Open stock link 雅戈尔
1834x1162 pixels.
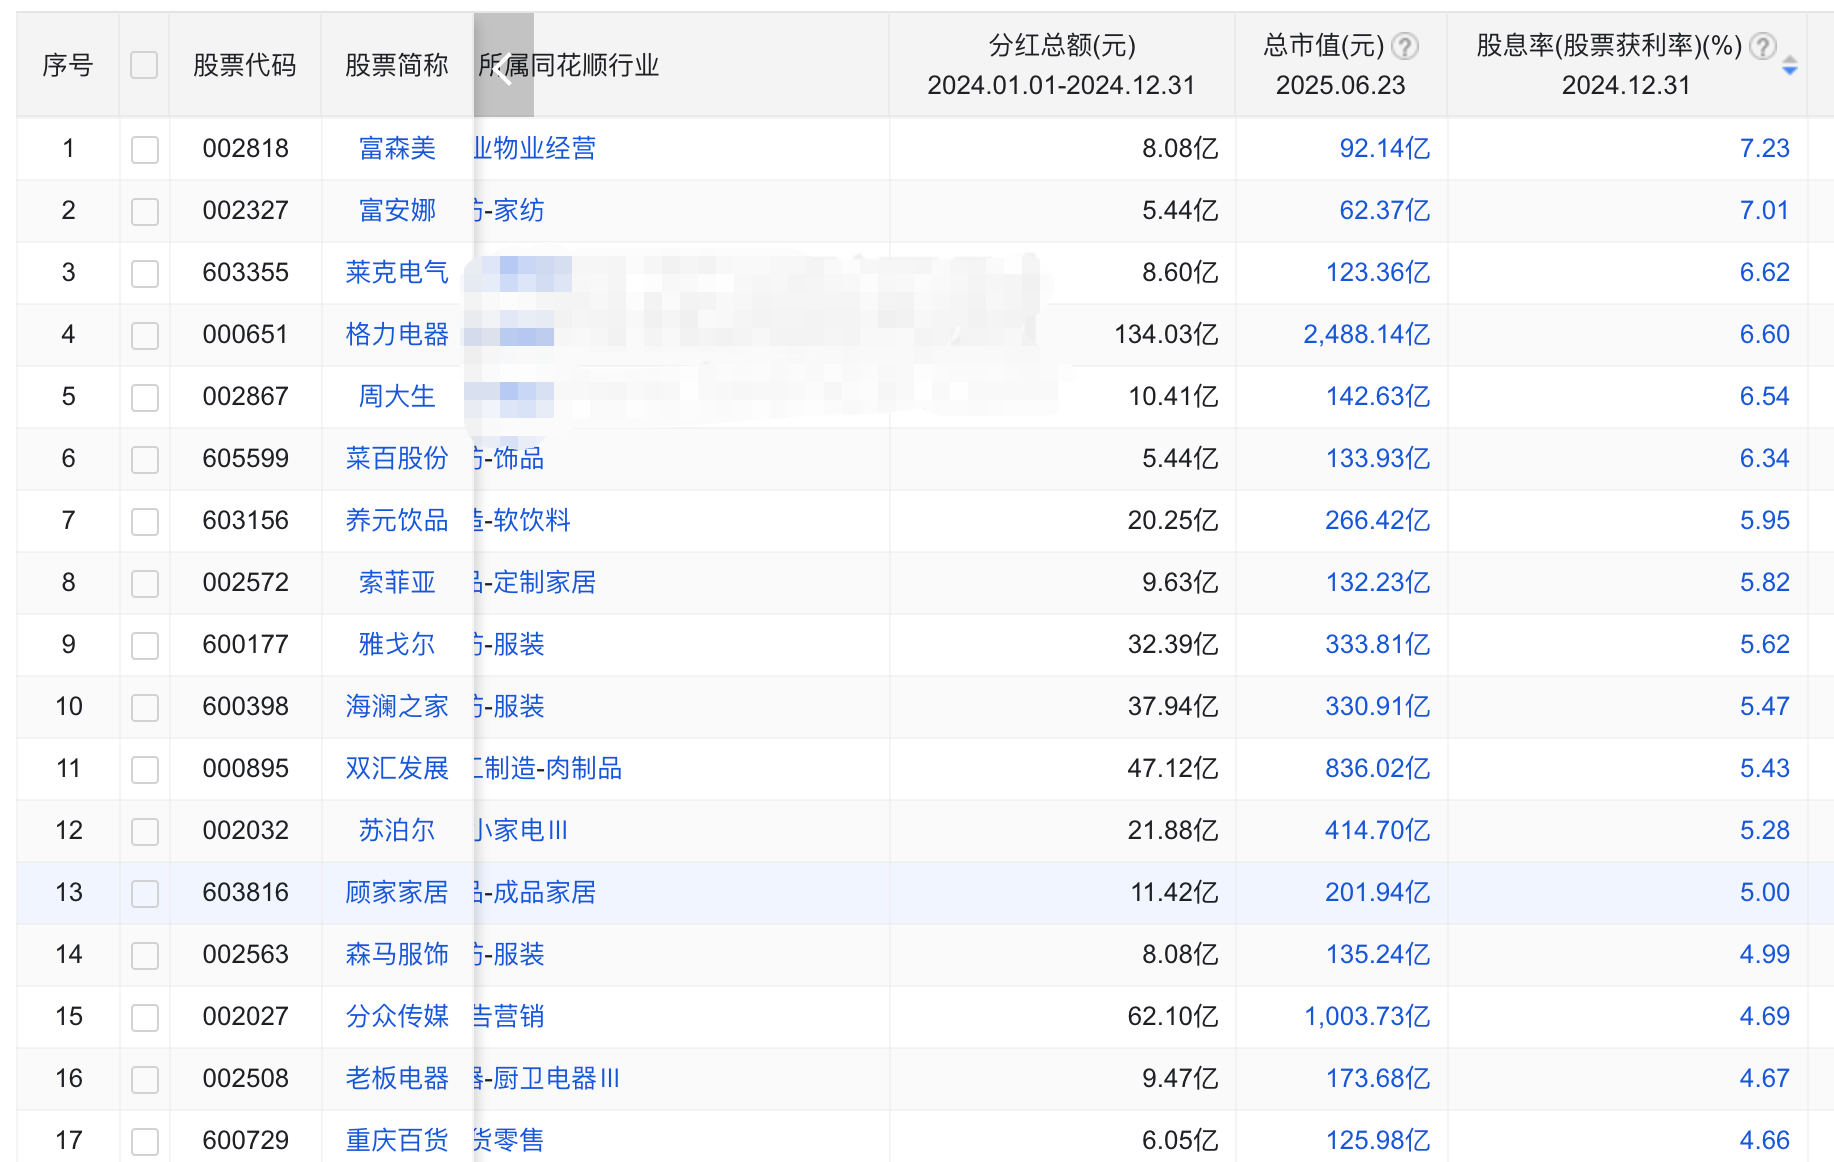coord(397,644)
